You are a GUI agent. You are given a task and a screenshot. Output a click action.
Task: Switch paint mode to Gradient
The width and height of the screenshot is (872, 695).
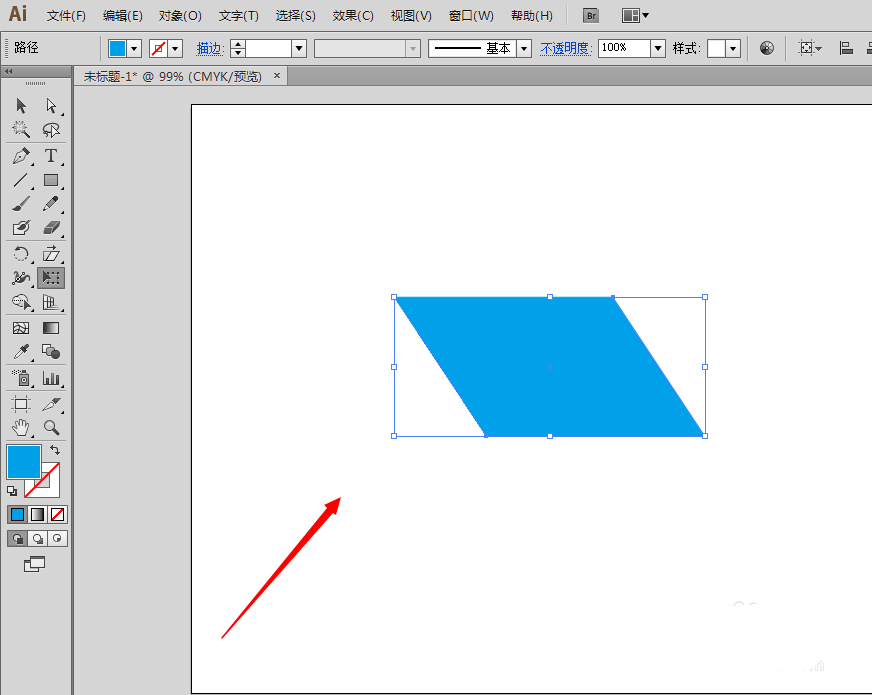(x=38, y=514)
